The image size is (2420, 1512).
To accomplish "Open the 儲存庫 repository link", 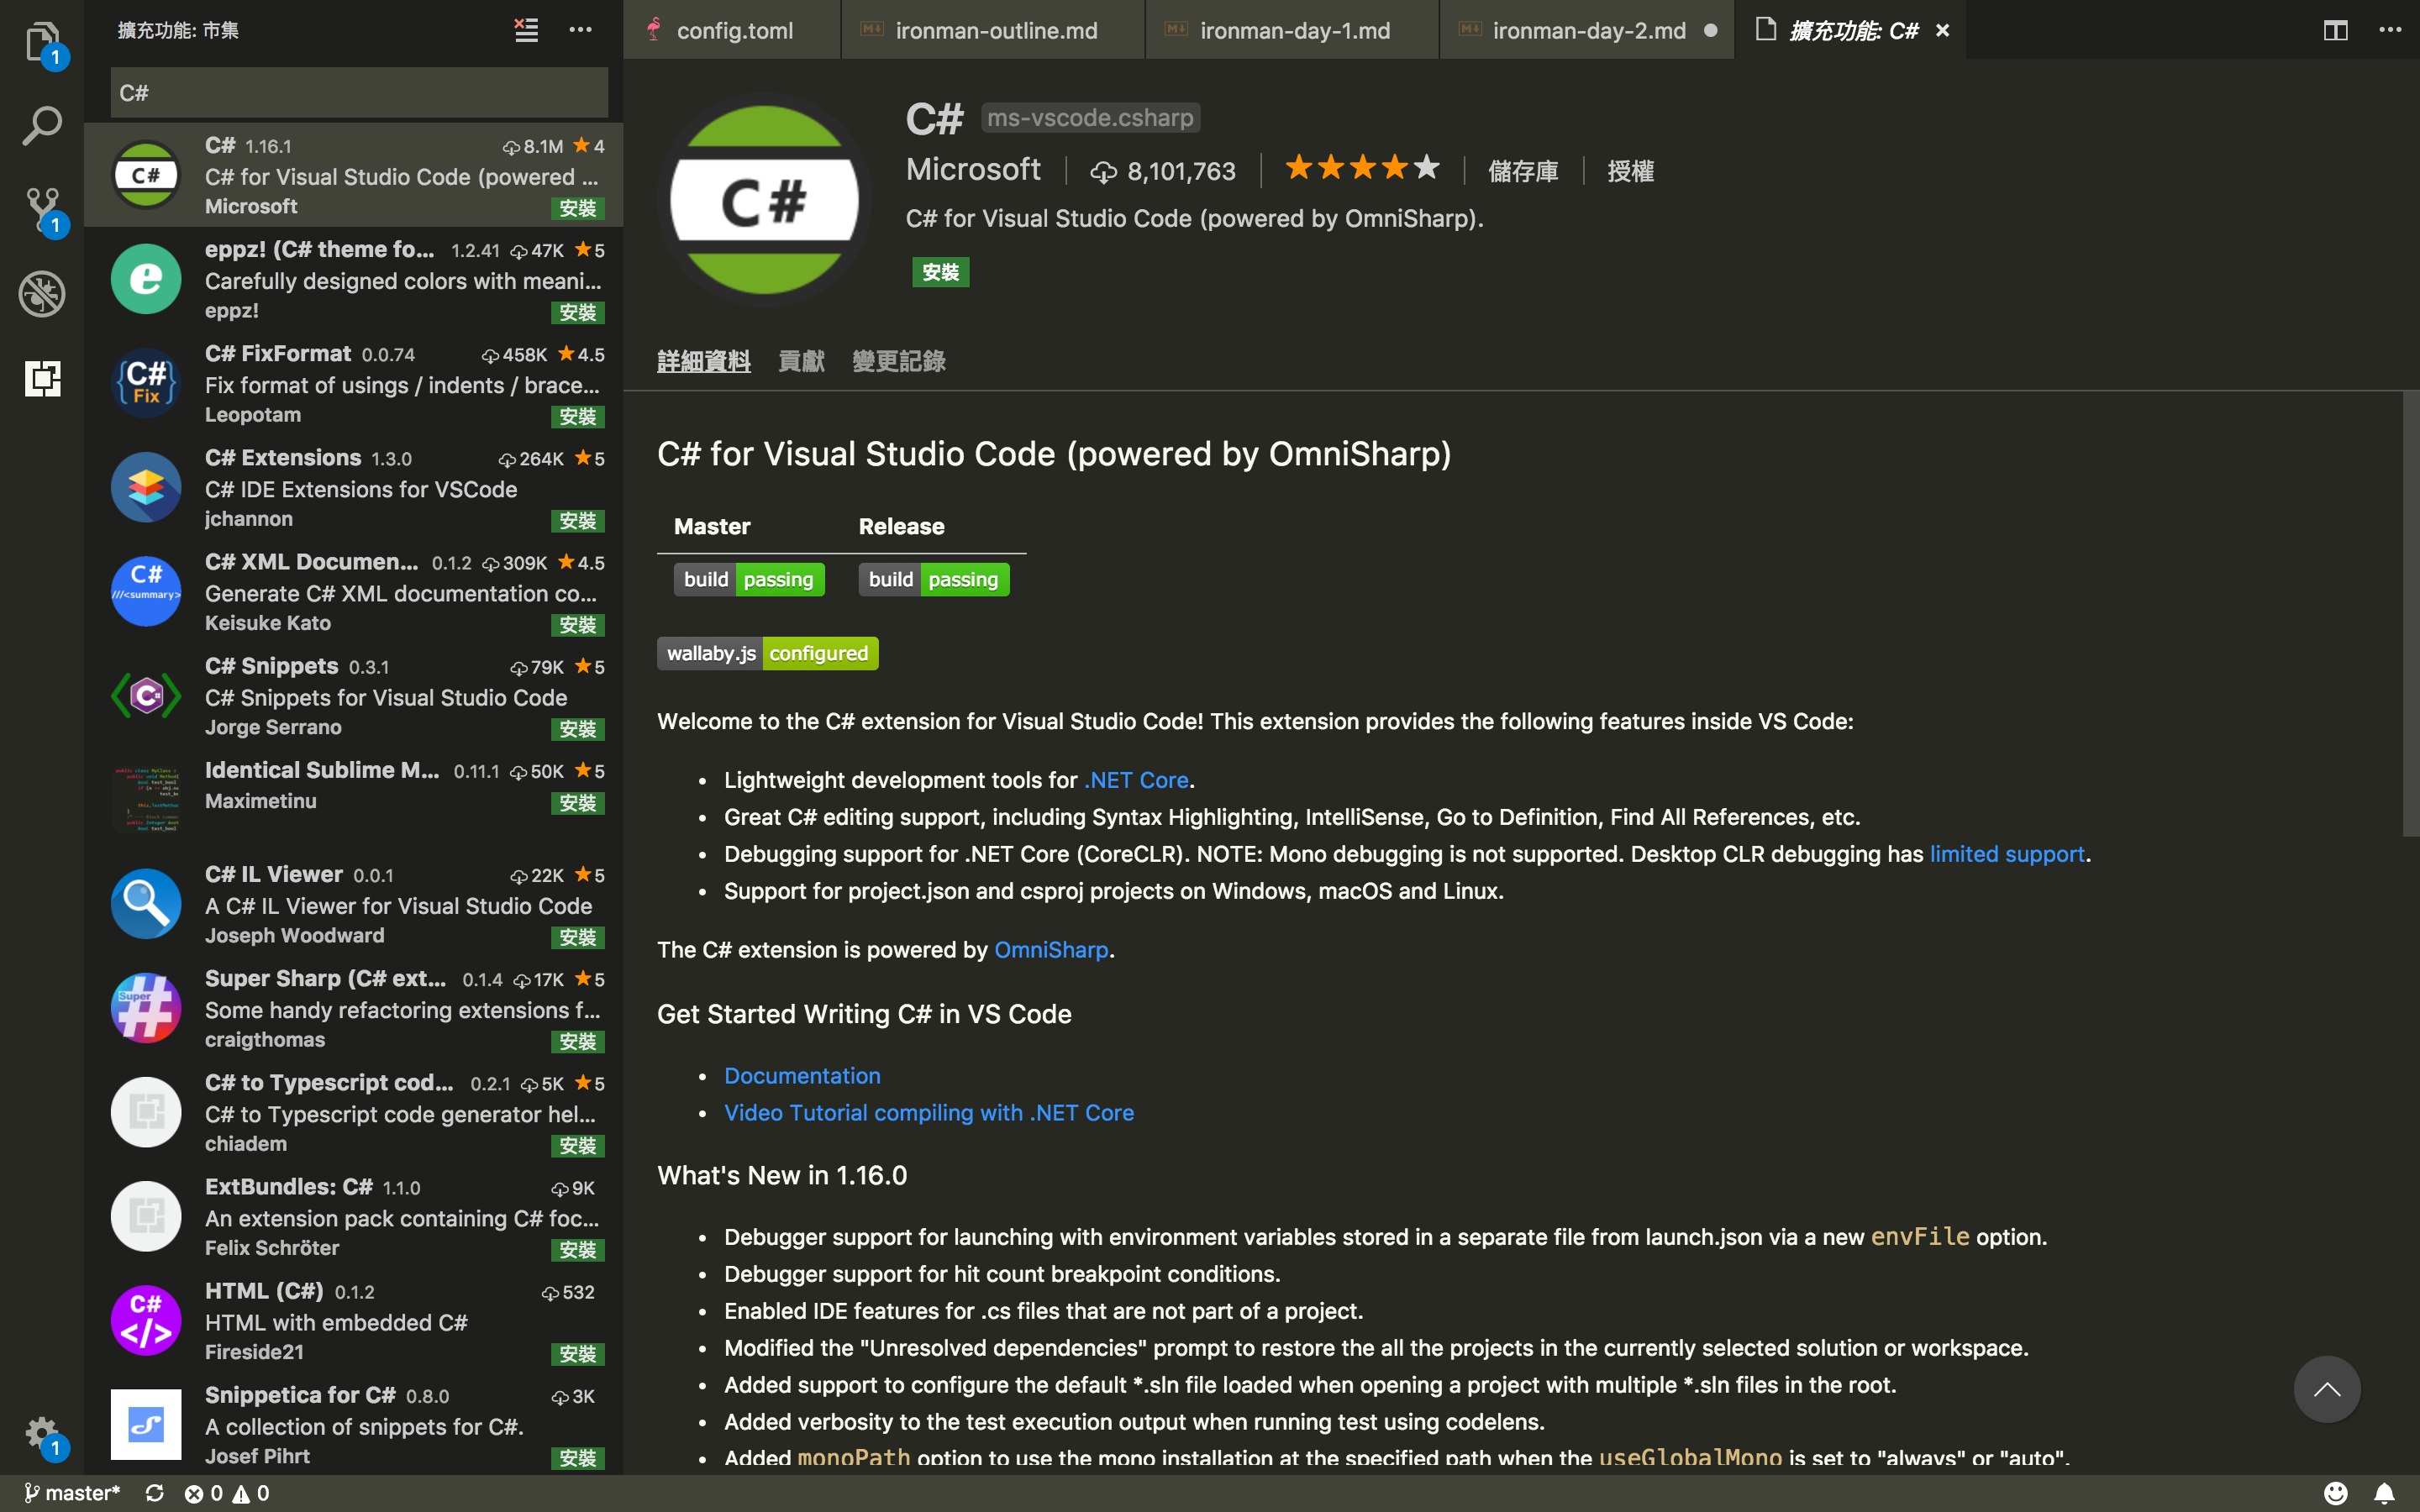I will pyautogui.click(x=1523, y=171).
